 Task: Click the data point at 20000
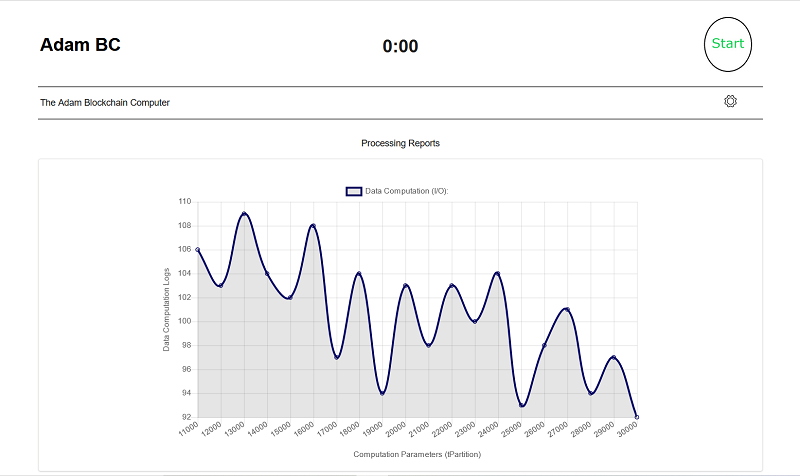pyautogui.click(x=406, y=286)
